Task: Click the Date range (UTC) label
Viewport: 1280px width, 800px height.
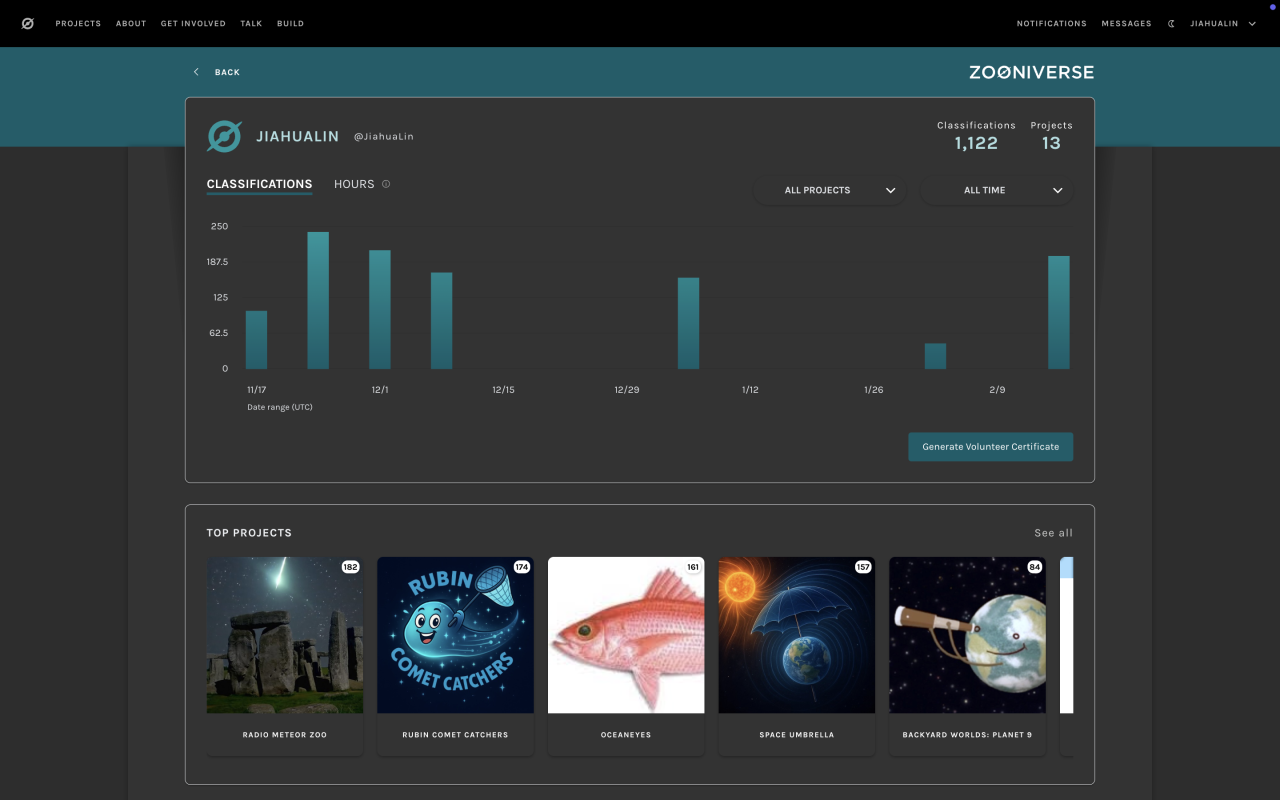Action: point(280,407)
